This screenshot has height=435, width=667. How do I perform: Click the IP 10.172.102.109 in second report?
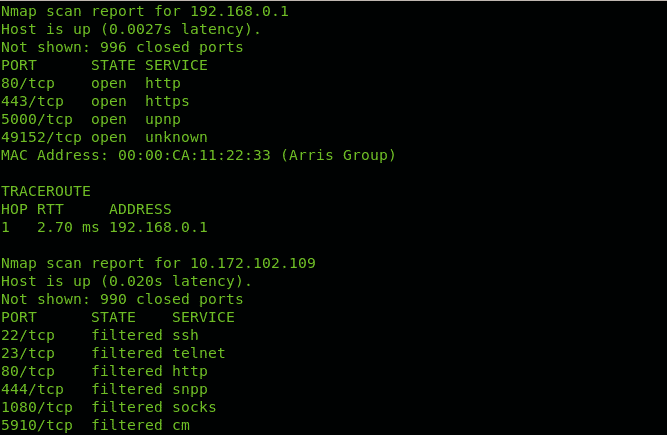tap(253, 263)
